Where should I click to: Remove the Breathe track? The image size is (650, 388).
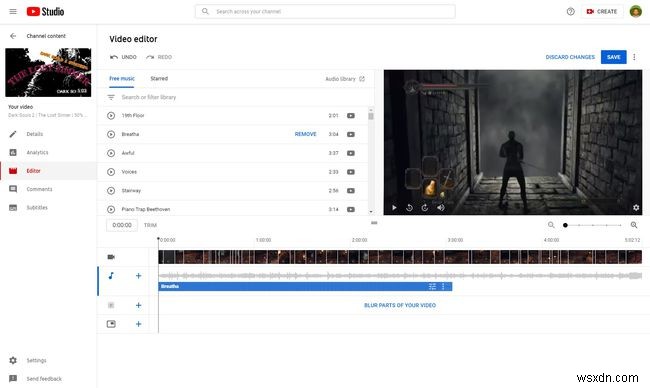click(x=306, y=134)
